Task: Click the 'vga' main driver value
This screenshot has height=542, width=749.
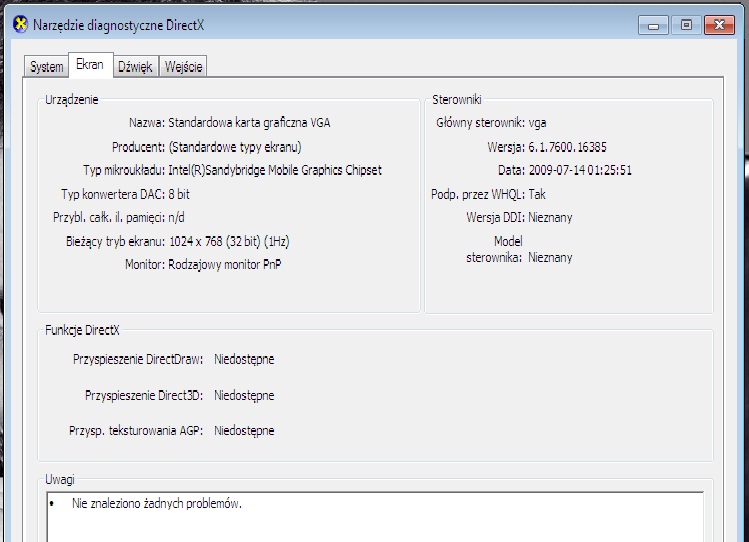Action: pyautogui.click(x=537, y=123)
